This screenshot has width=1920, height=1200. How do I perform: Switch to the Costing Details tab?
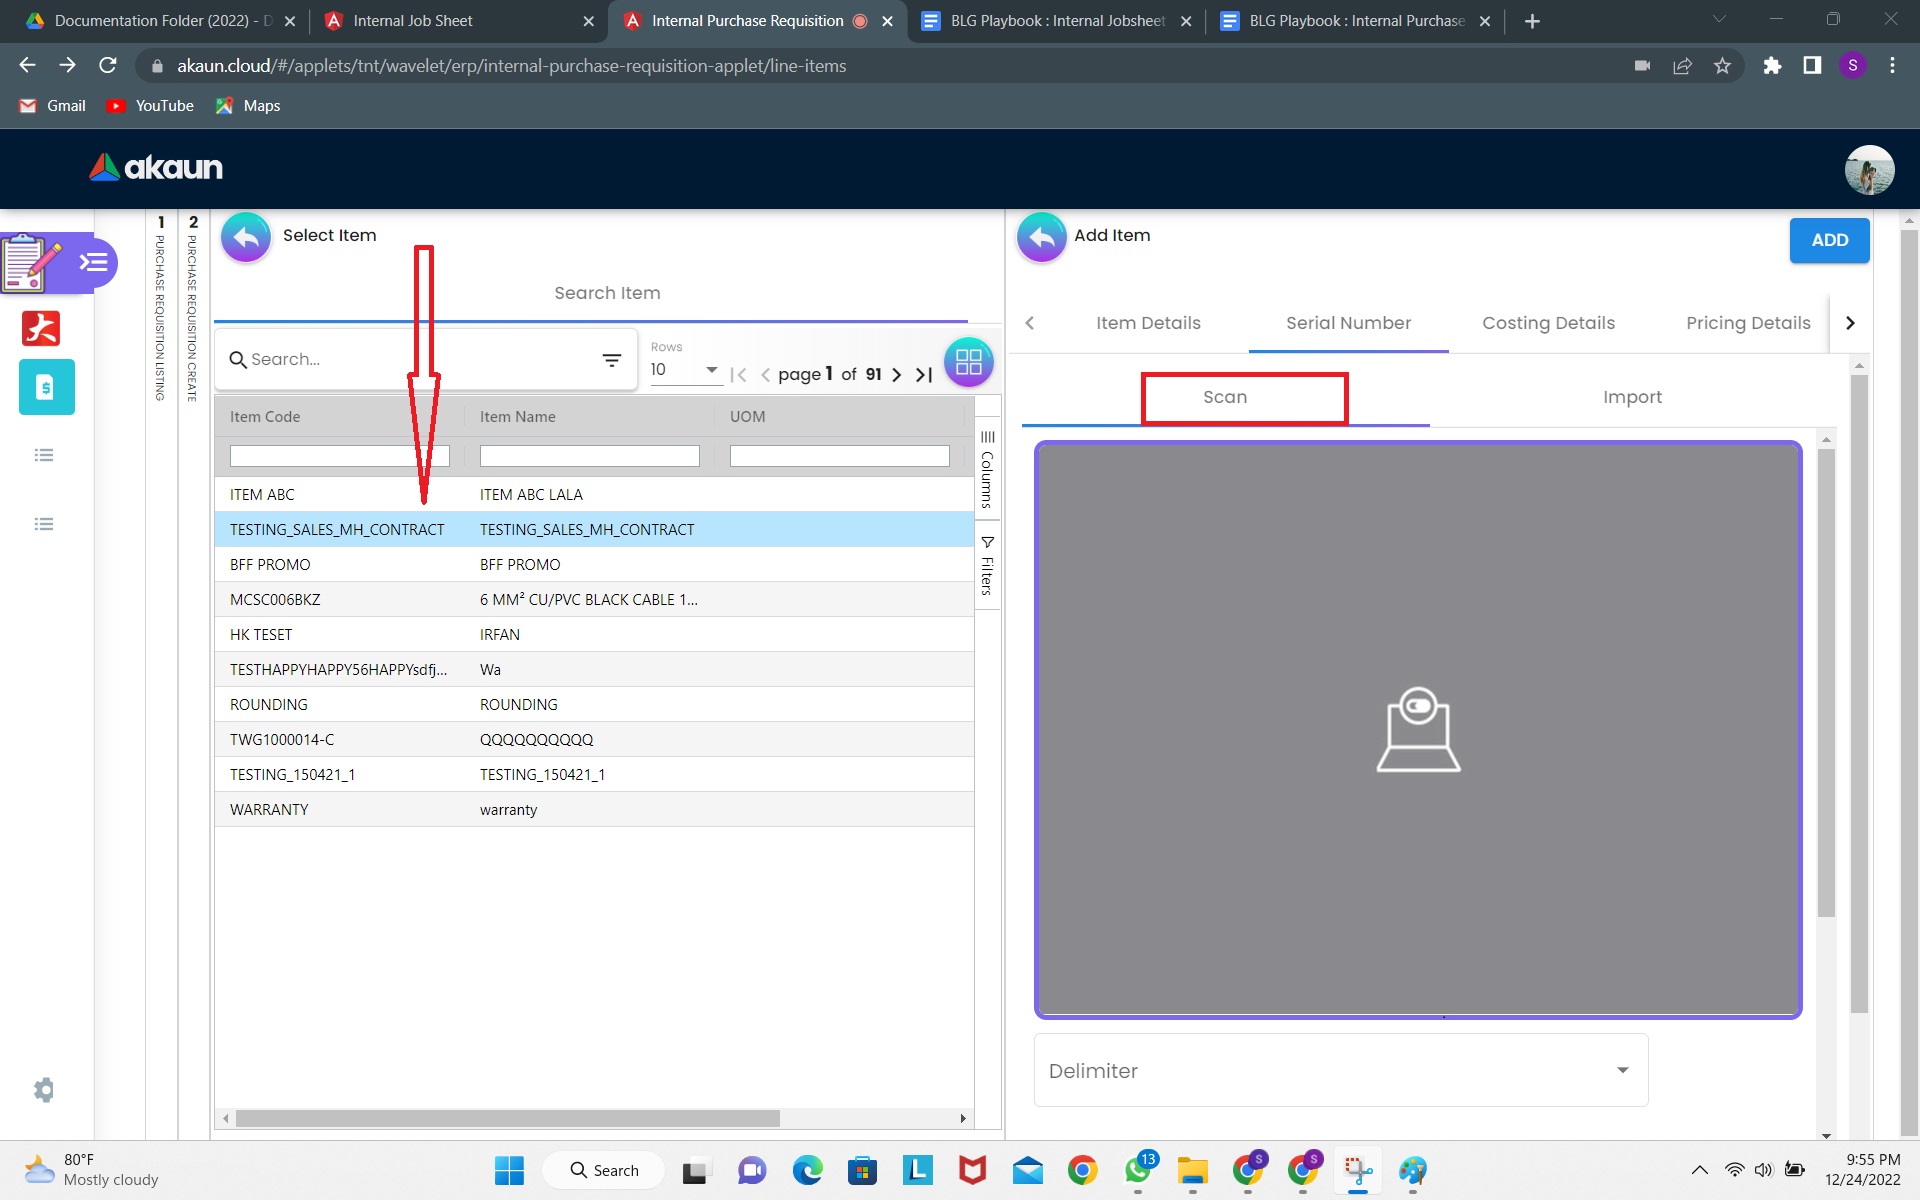click(1548, 323)
